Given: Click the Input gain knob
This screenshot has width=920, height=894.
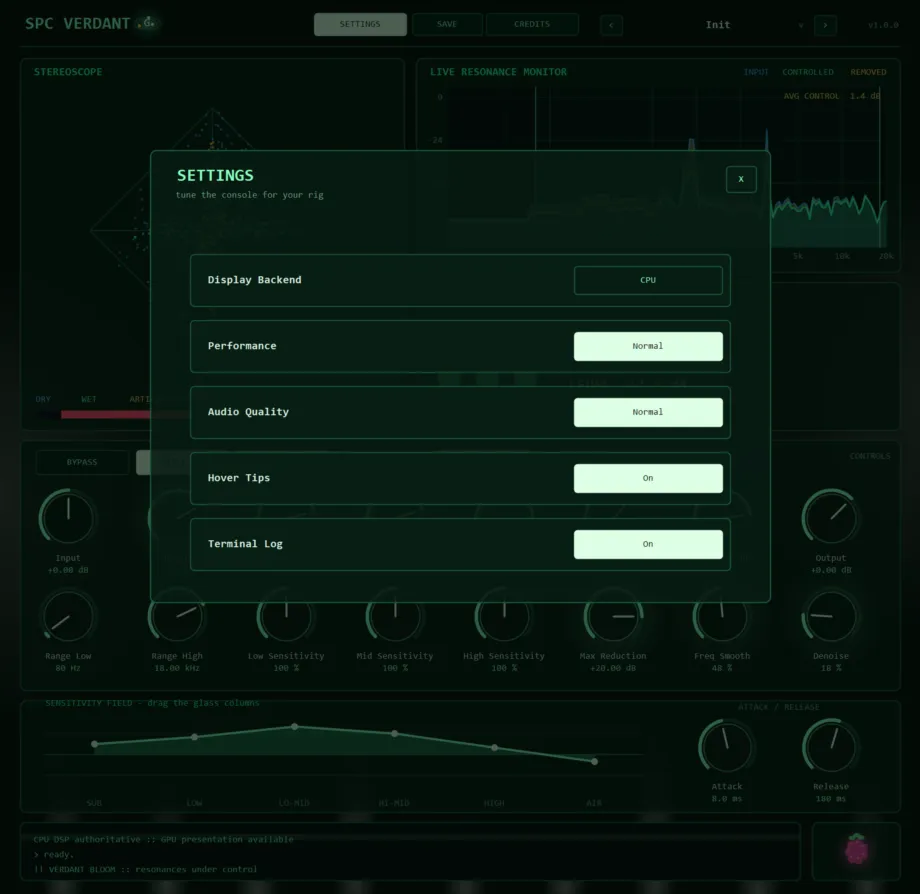Looking at the screenshot, I should (68, 517).
